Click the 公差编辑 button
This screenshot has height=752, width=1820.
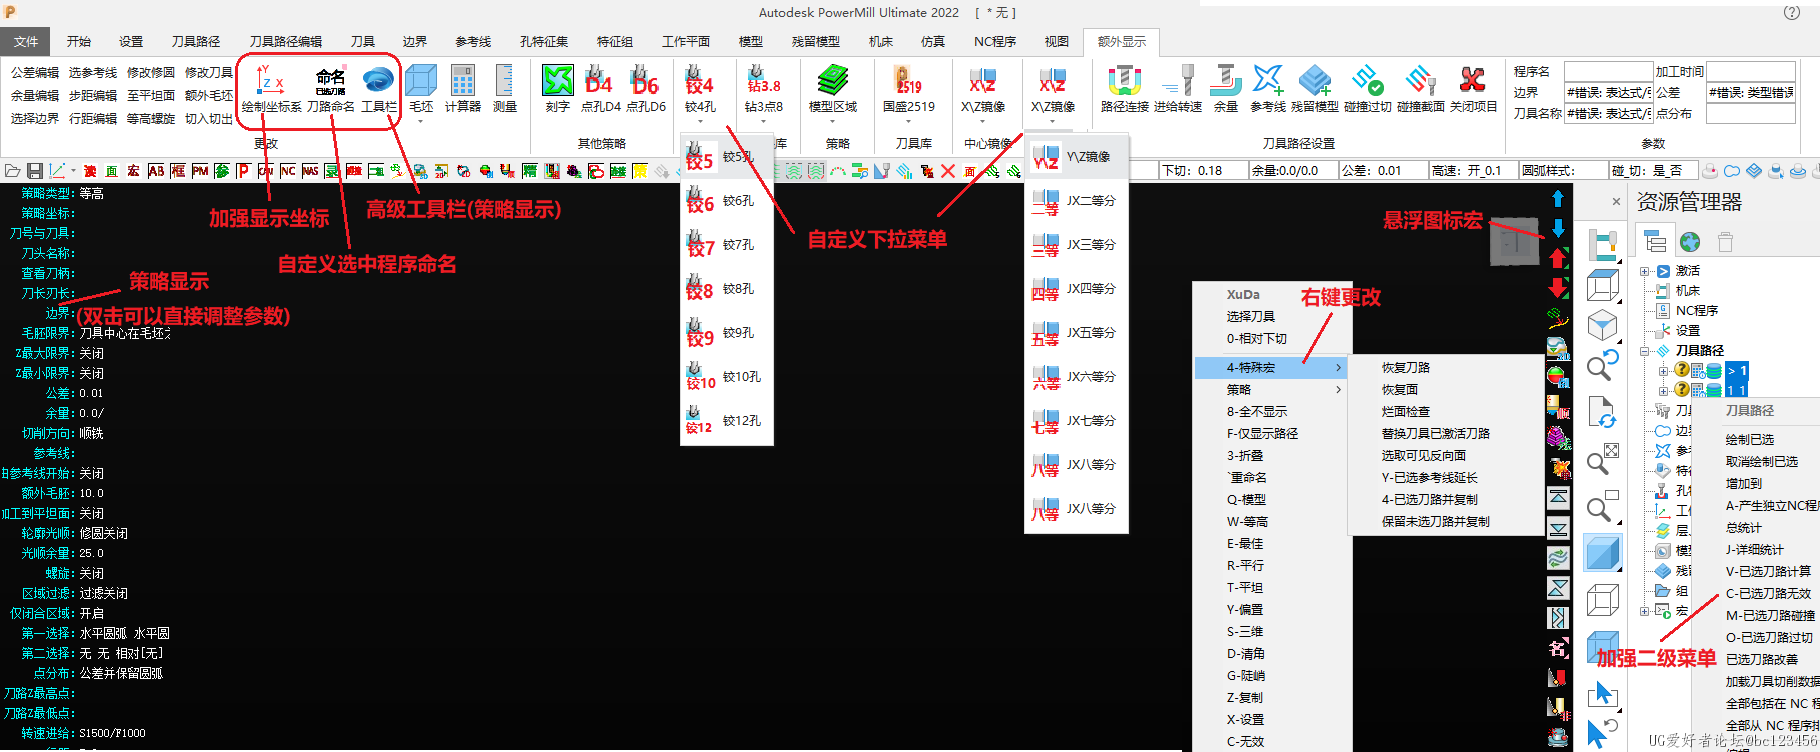pyautogui.click(x=35, y=73)
